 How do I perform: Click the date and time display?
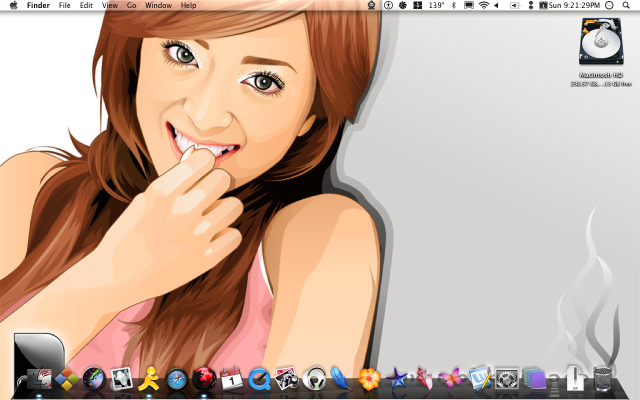[575, 6]
